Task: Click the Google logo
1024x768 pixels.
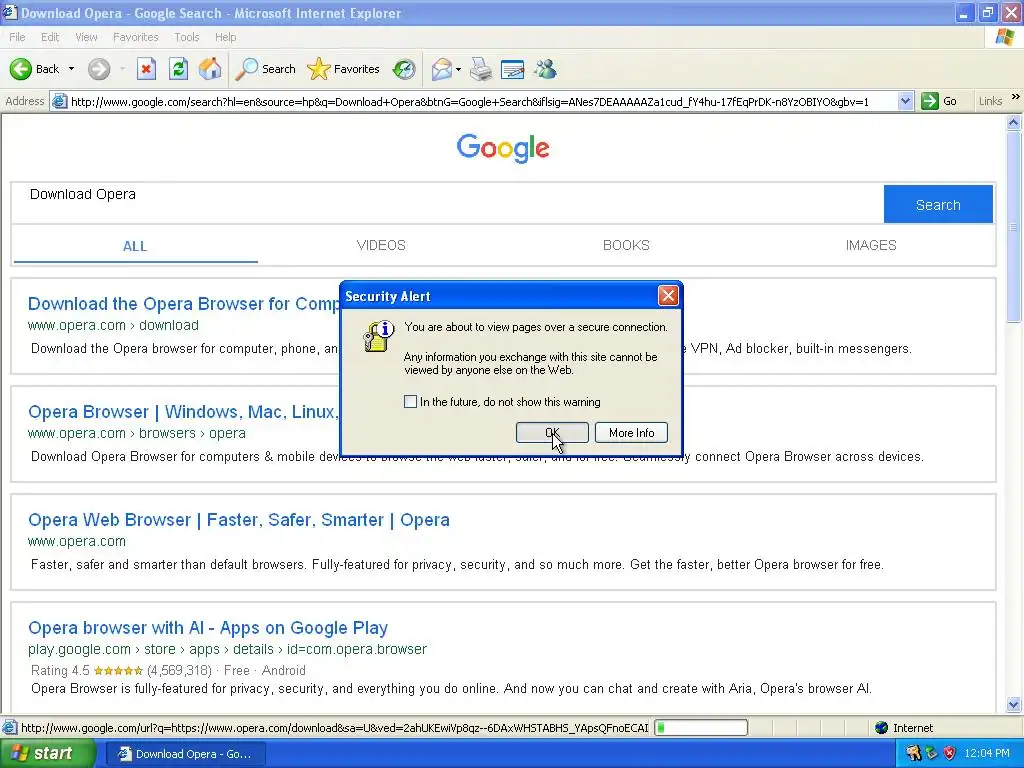Action: click(x=503, y=148)
